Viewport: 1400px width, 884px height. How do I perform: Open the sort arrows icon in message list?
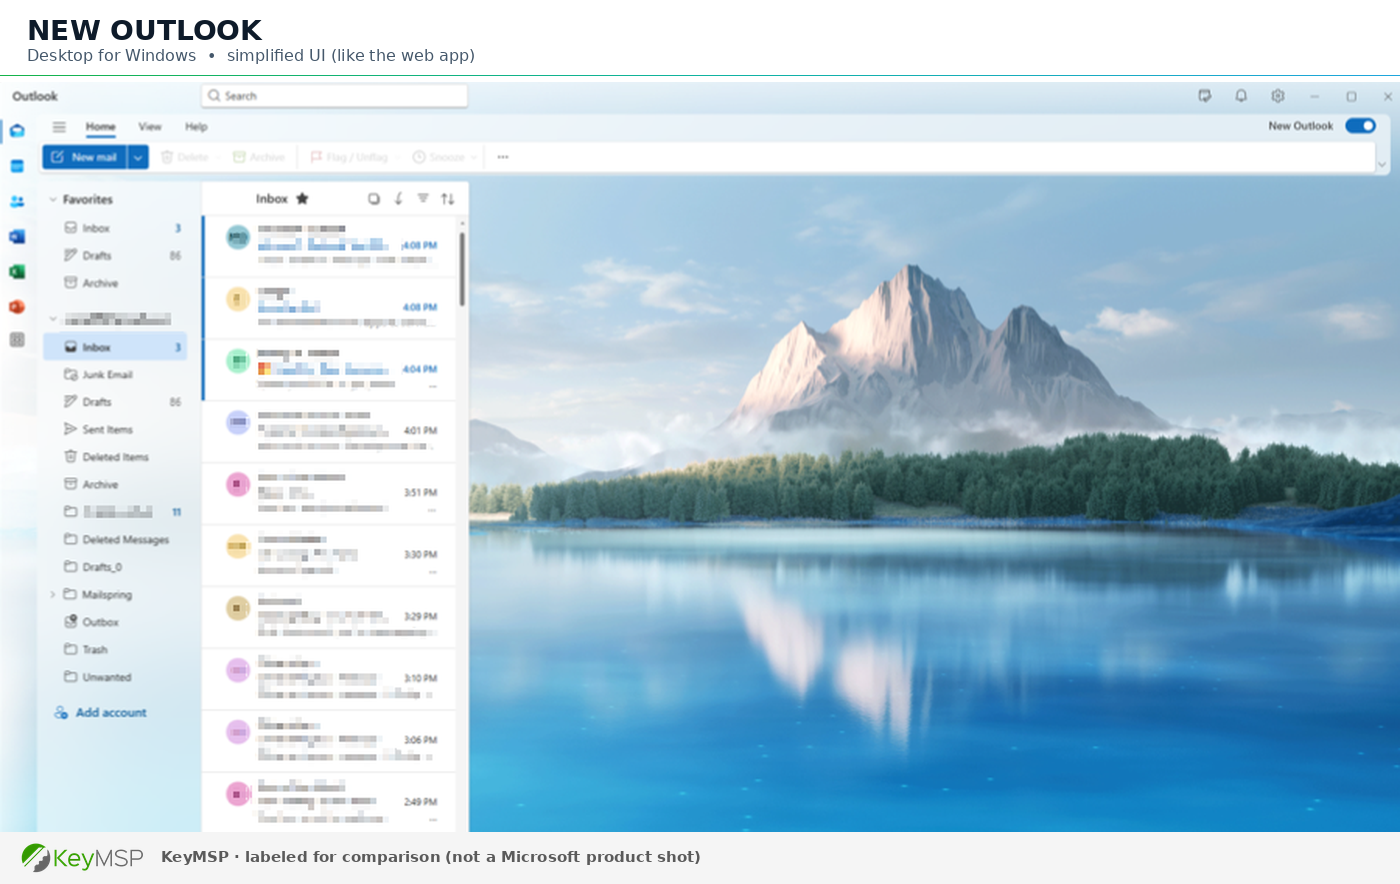pyautogui.click(x=448, y=199)
